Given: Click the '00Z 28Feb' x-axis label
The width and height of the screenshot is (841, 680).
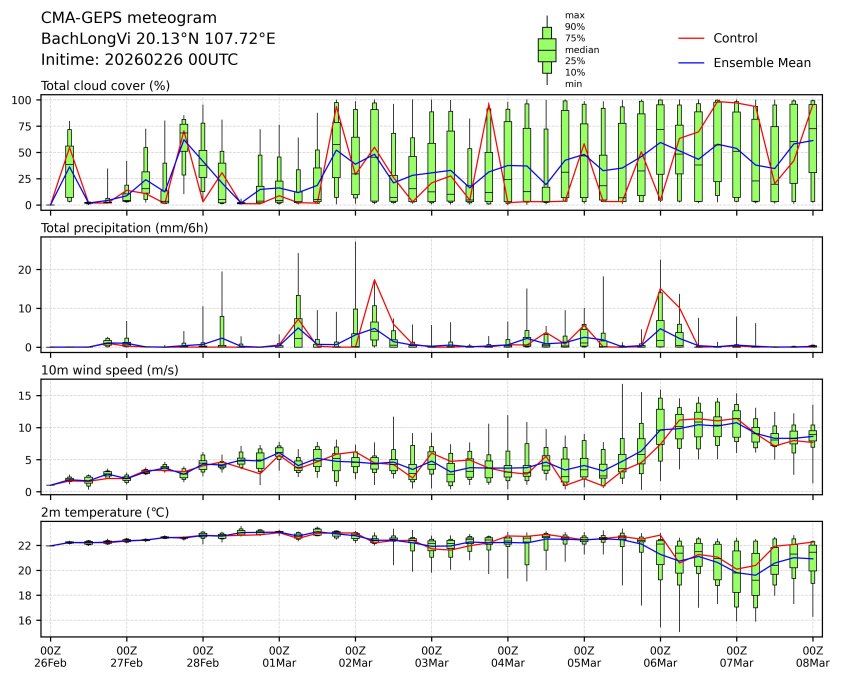Looking at the screenshot, I should pos(203,657).
